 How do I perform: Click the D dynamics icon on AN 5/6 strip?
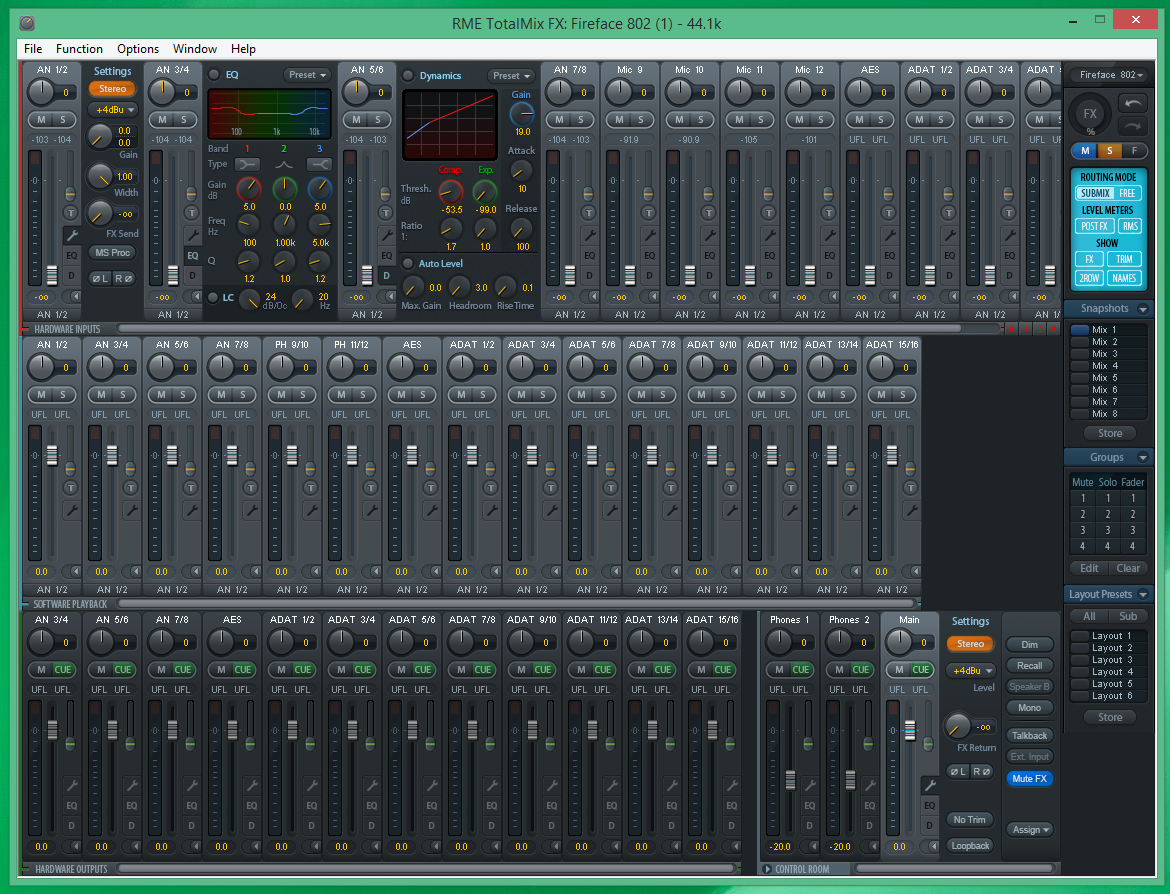pyautogui.click(x=386, y=275)
